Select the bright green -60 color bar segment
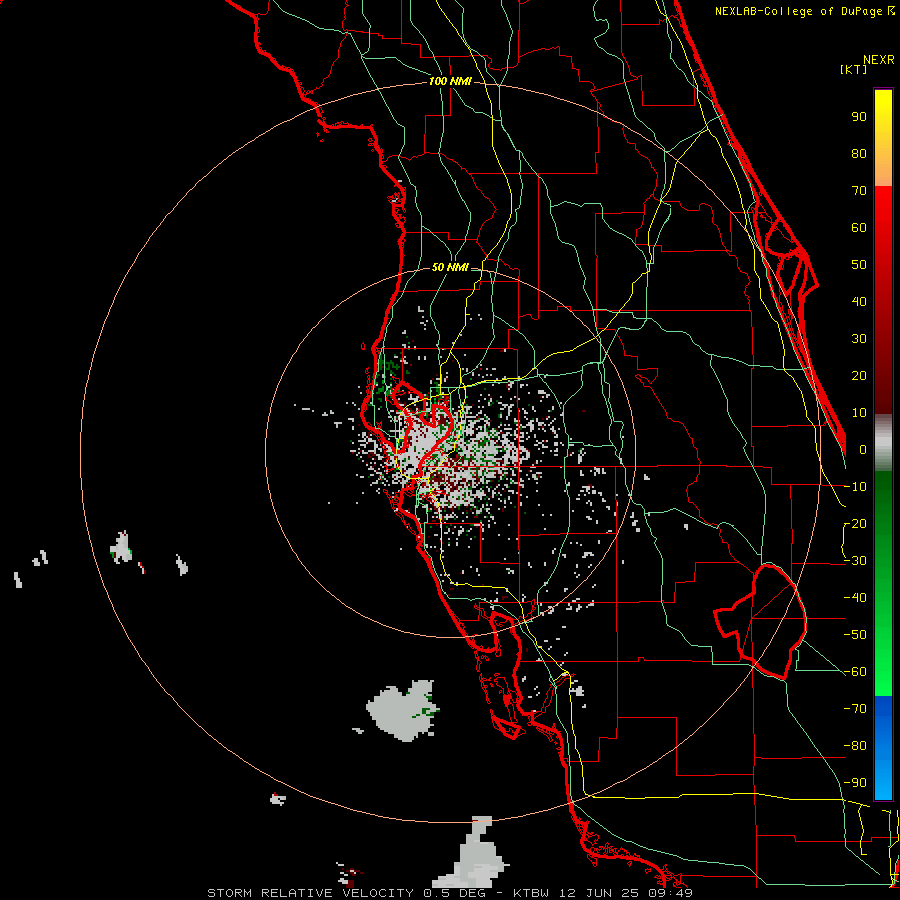This screenshot has height=900, width=900. click(x=883, y=677)
